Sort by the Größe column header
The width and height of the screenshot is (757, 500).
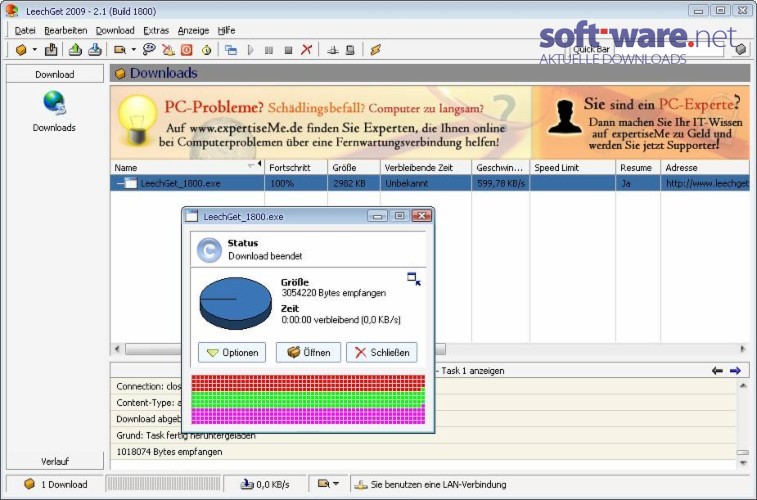tap(353, 167)
